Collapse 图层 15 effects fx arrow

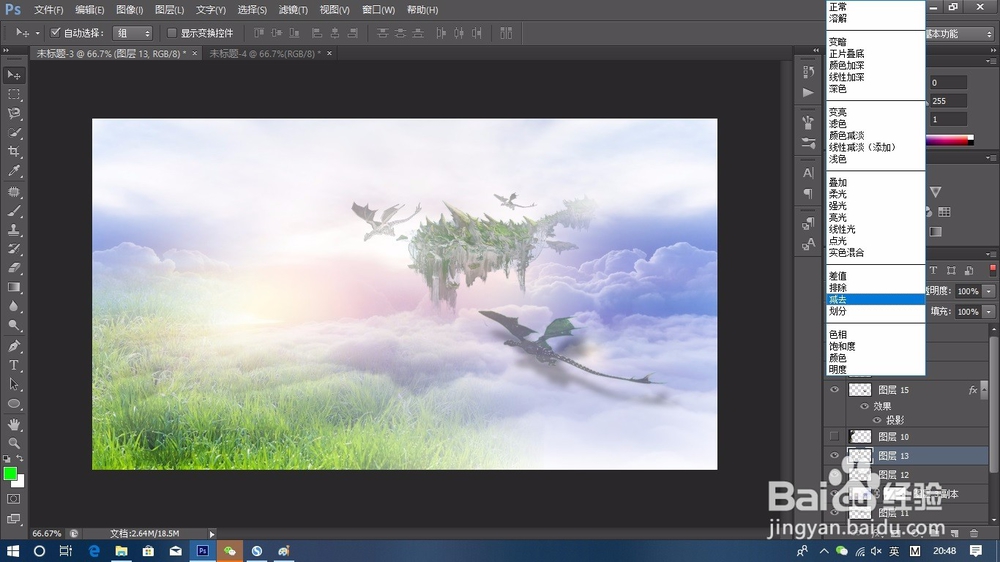click(x=984, y=389)
